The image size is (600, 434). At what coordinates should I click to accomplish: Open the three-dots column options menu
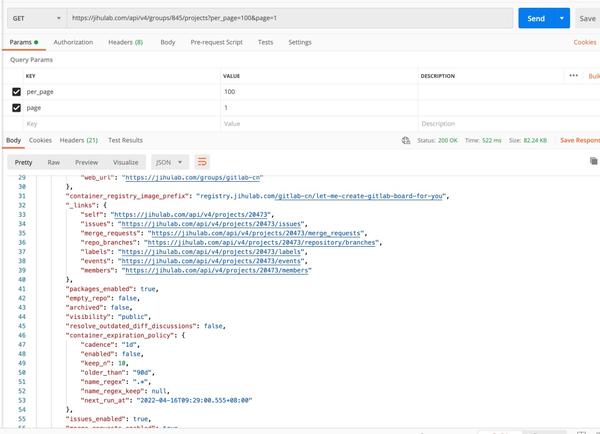tap(573, 76)
